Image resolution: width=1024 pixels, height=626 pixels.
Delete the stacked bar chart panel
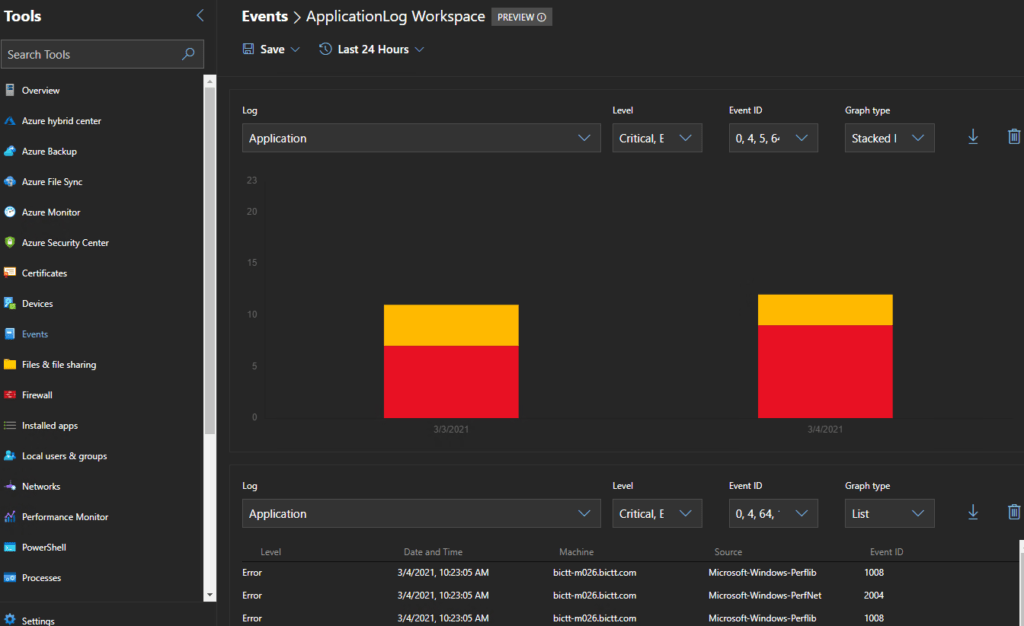coord(1014,136)
